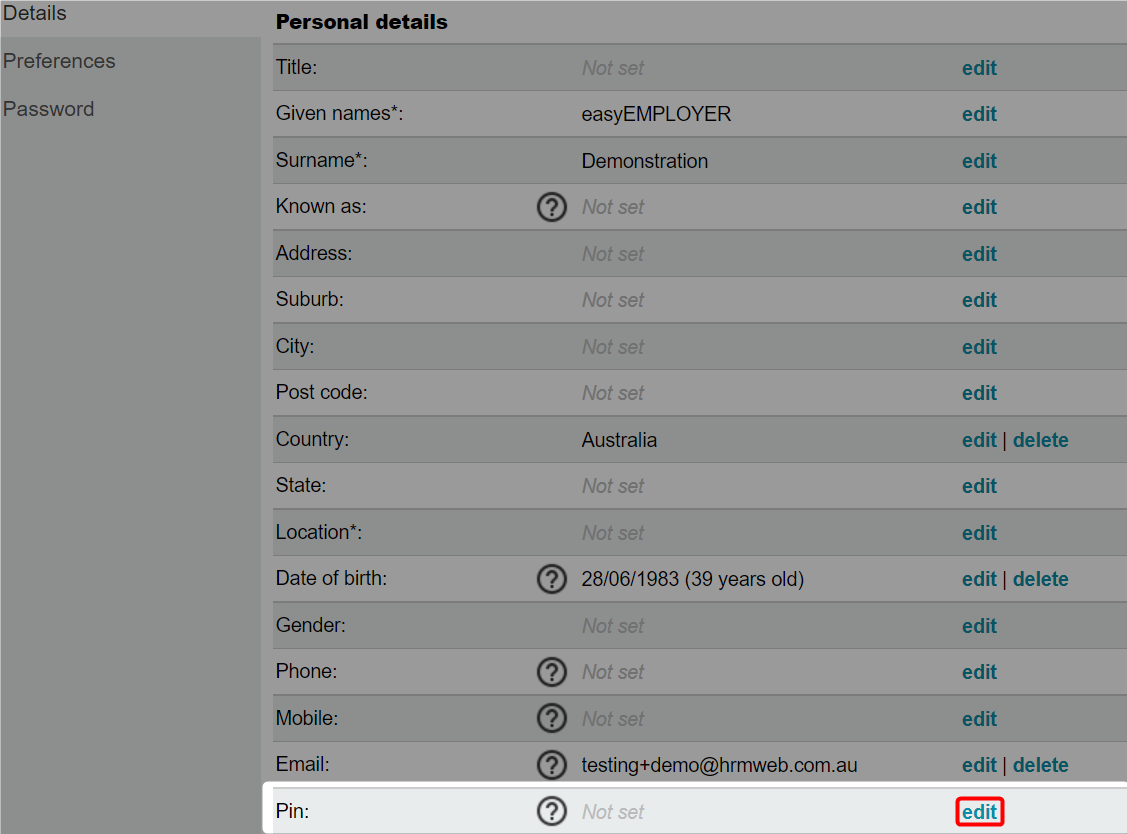Image resolution: width=1127 pixels, height=834 pixels.
Task: Edit the Gender field
Action: point(979,626)
